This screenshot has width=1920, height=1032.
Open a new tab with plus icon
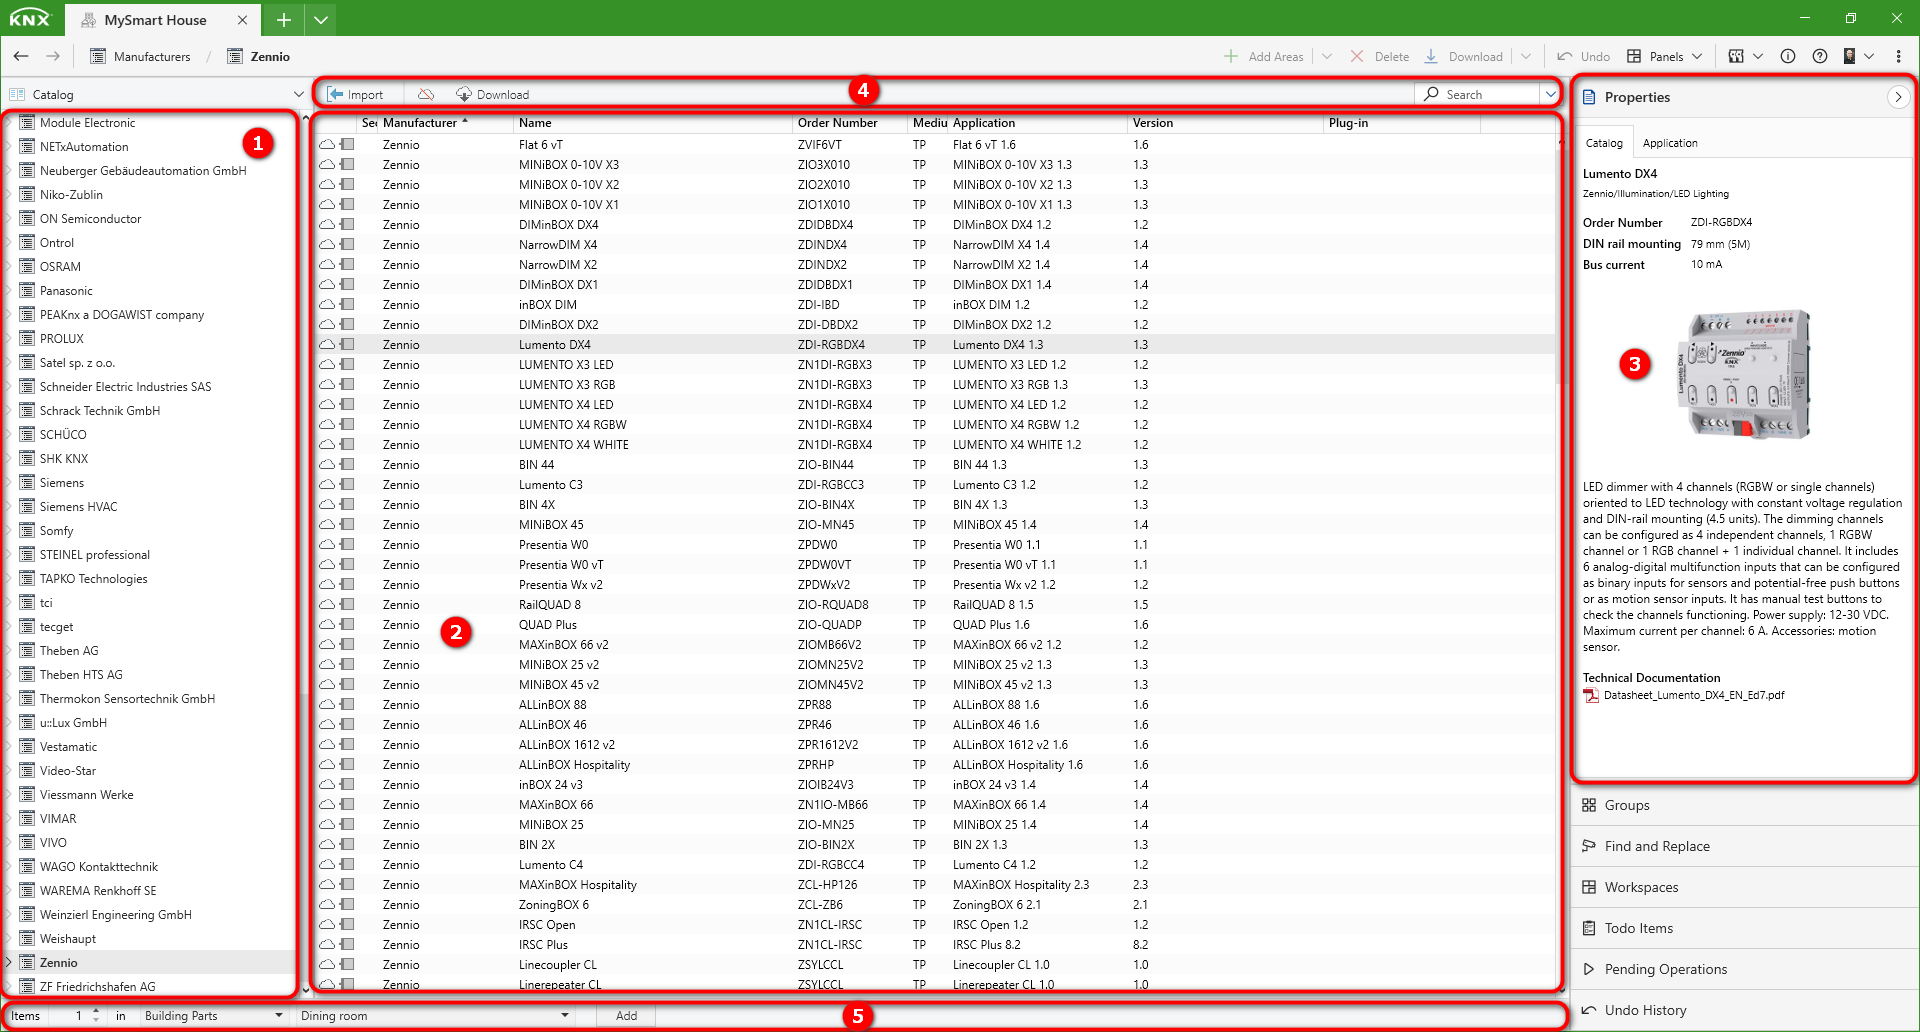pos(284,20)
